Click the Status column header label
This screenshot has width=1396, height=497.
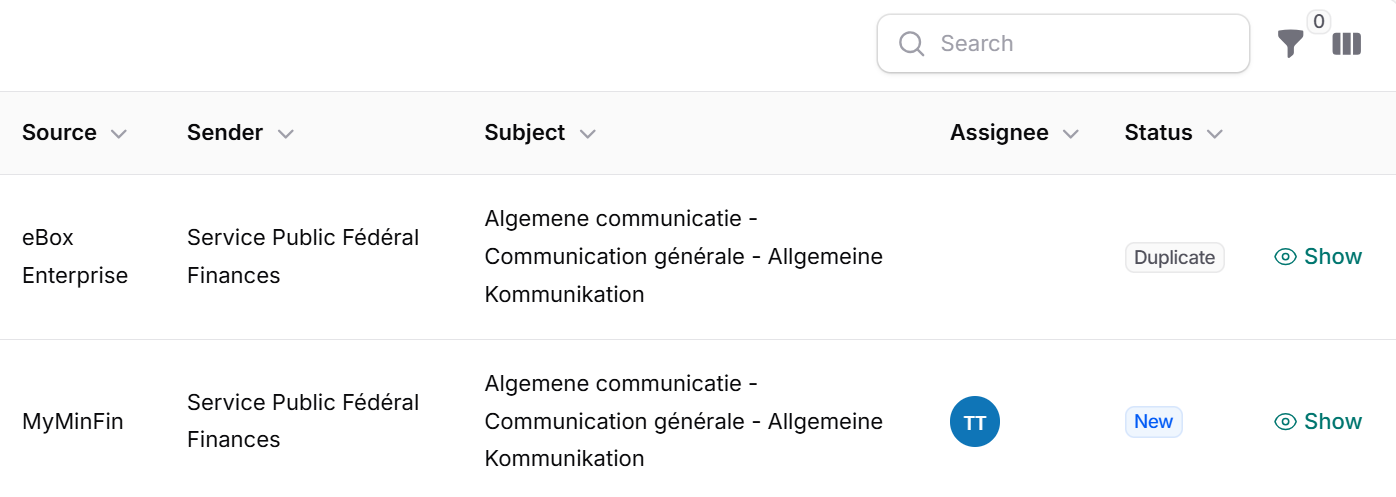(1158, 133)
